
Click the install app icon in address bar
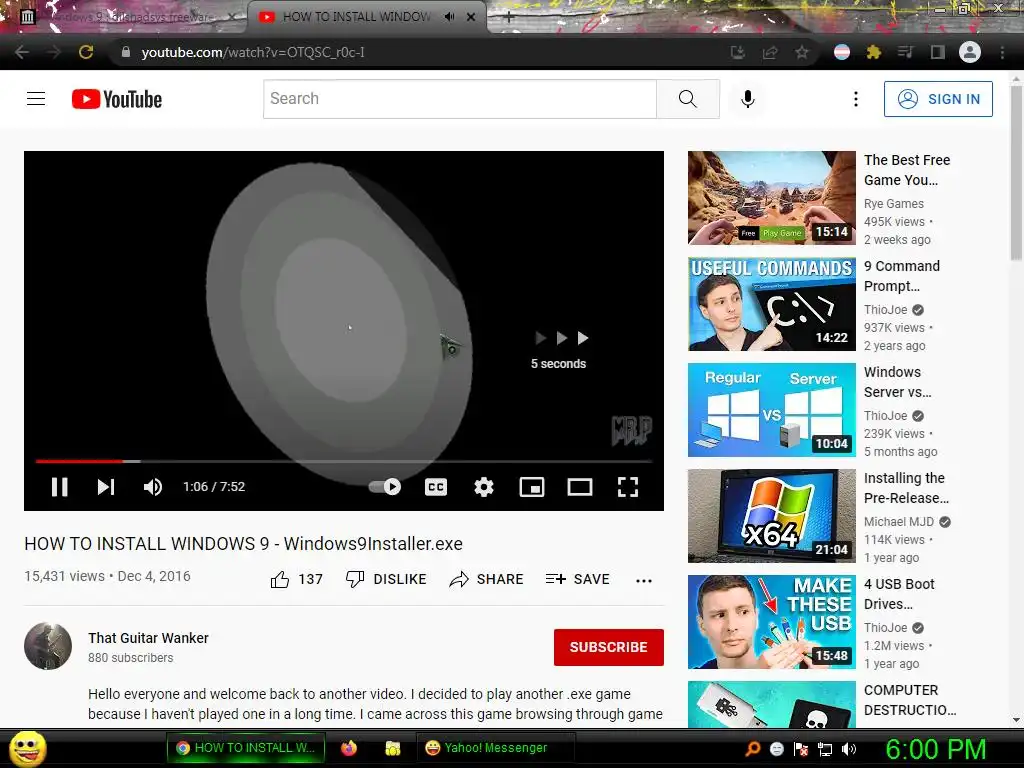737,52
